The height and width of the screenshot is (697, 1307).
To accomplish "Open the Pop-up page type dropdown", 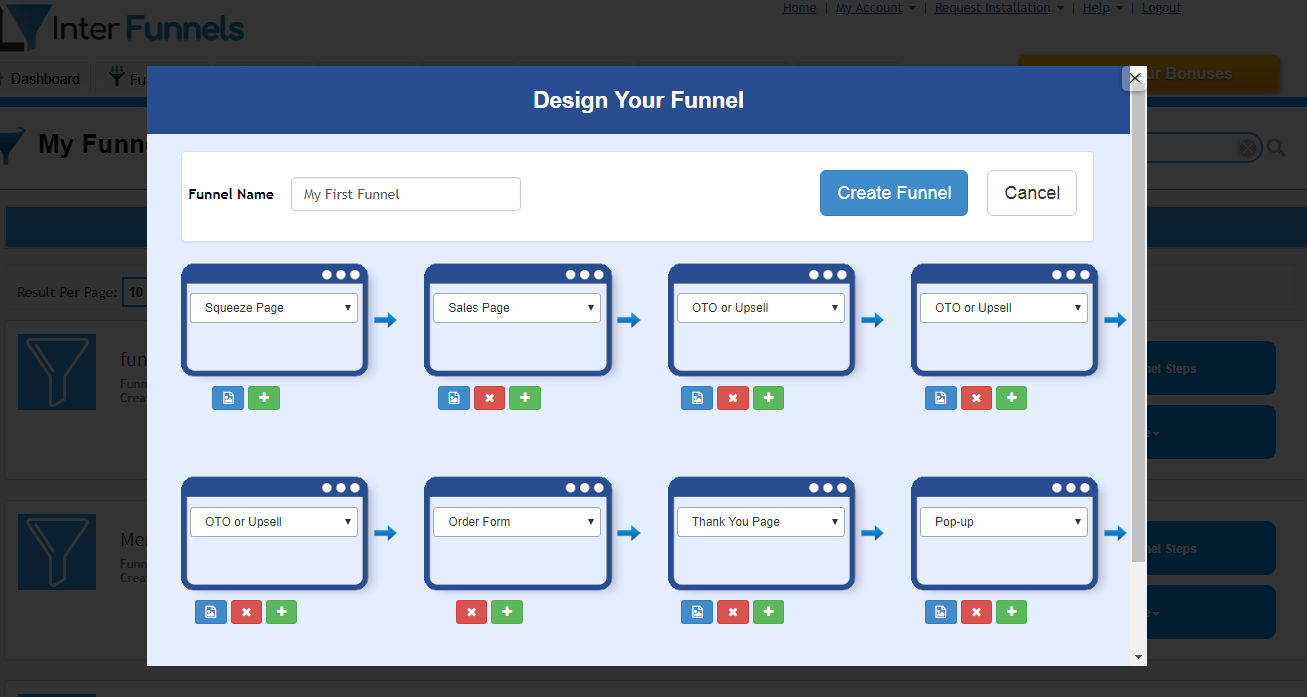I will [x=1004, y=522].
